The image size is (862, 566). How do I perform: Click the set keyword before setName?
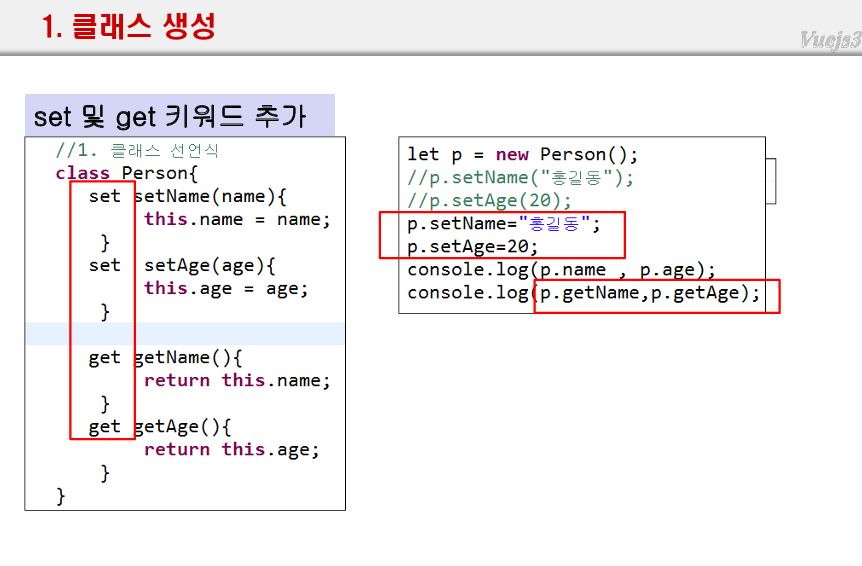click(x=104, y=196)
